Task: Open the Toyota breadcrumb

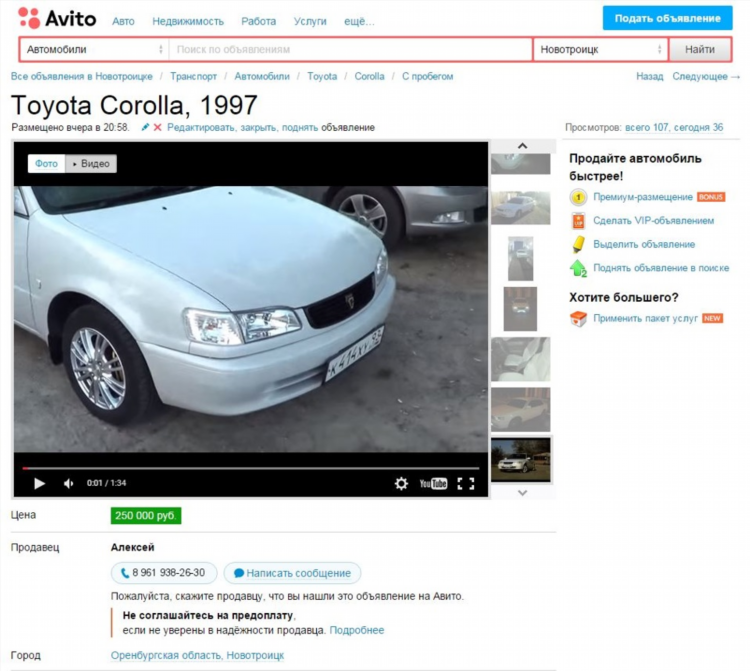Action: point(322,77)
